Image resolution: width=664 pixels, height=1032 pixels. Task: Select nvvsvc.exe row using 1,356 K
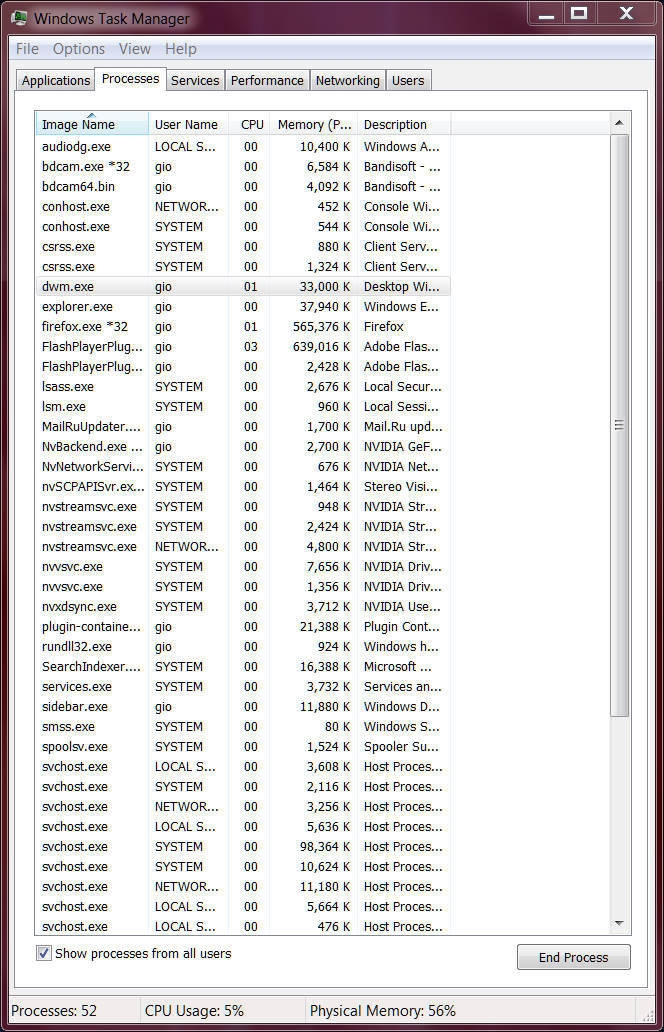[243, 586]
